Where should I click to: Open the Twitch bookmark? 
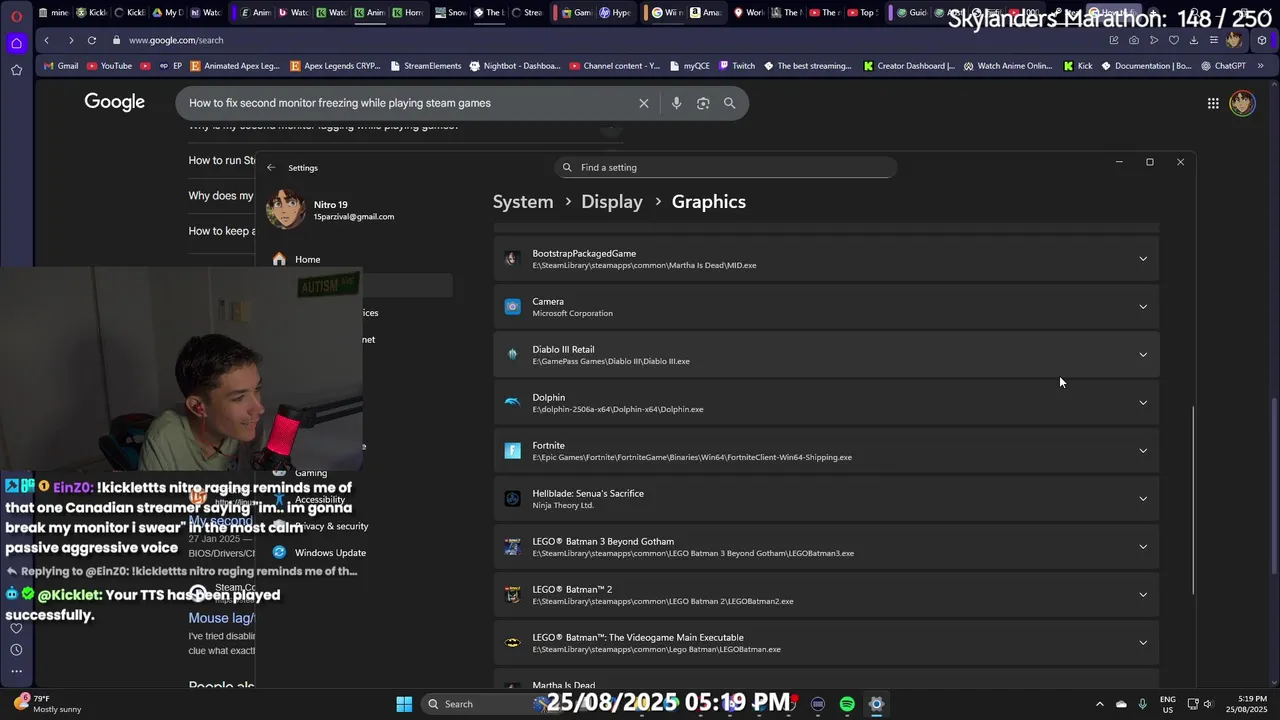click(x=737, y=66)
